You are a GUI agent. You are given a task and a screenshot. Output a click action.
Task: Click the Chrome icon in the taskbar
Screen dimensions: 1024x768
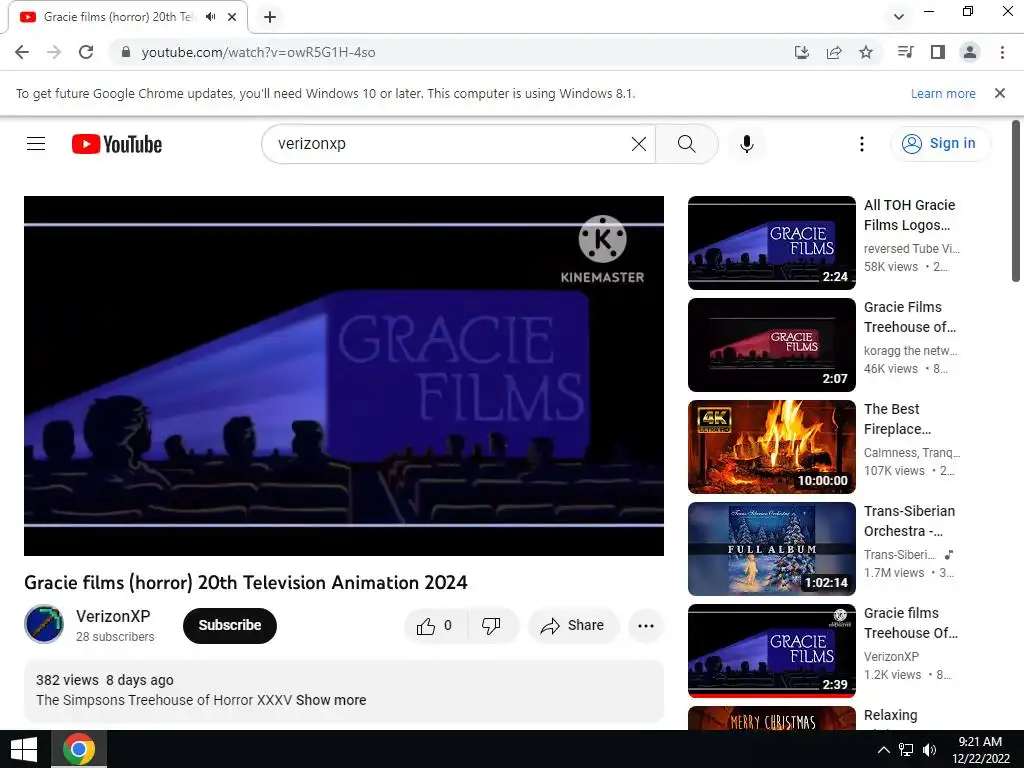78,749
